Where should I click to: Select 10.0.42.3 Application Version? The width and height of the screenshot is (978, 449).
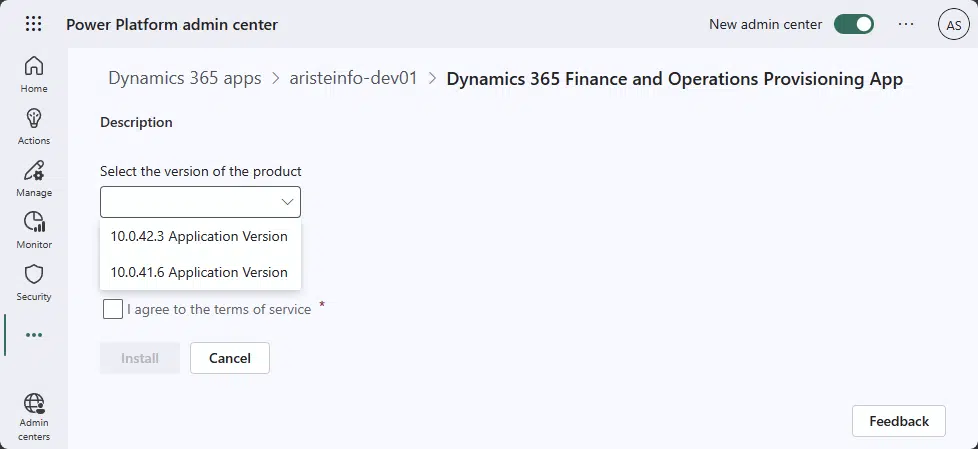(x=200, y=236)
